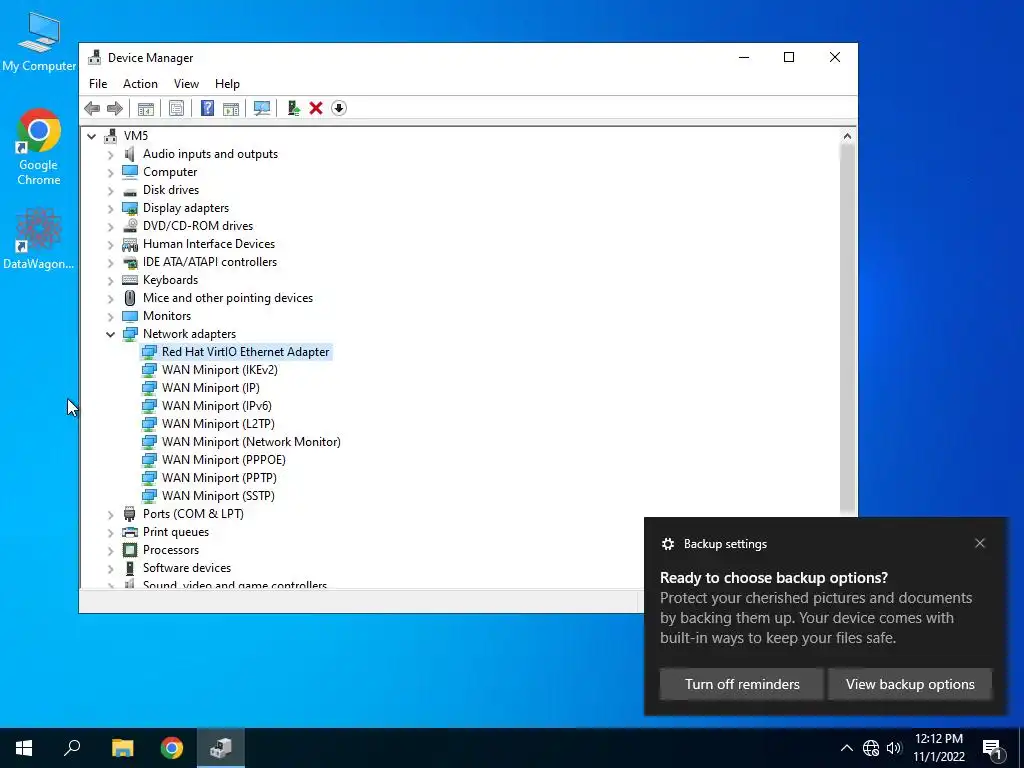
Task: Expand DVD/CD-ROM drives category
Action: (x=110, y=227)
